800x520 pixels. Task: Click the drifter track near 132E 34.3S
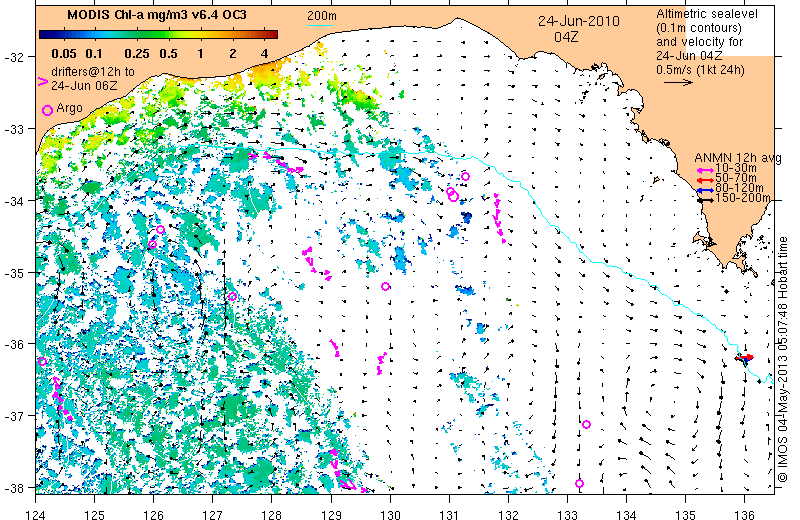pos(499,218)
